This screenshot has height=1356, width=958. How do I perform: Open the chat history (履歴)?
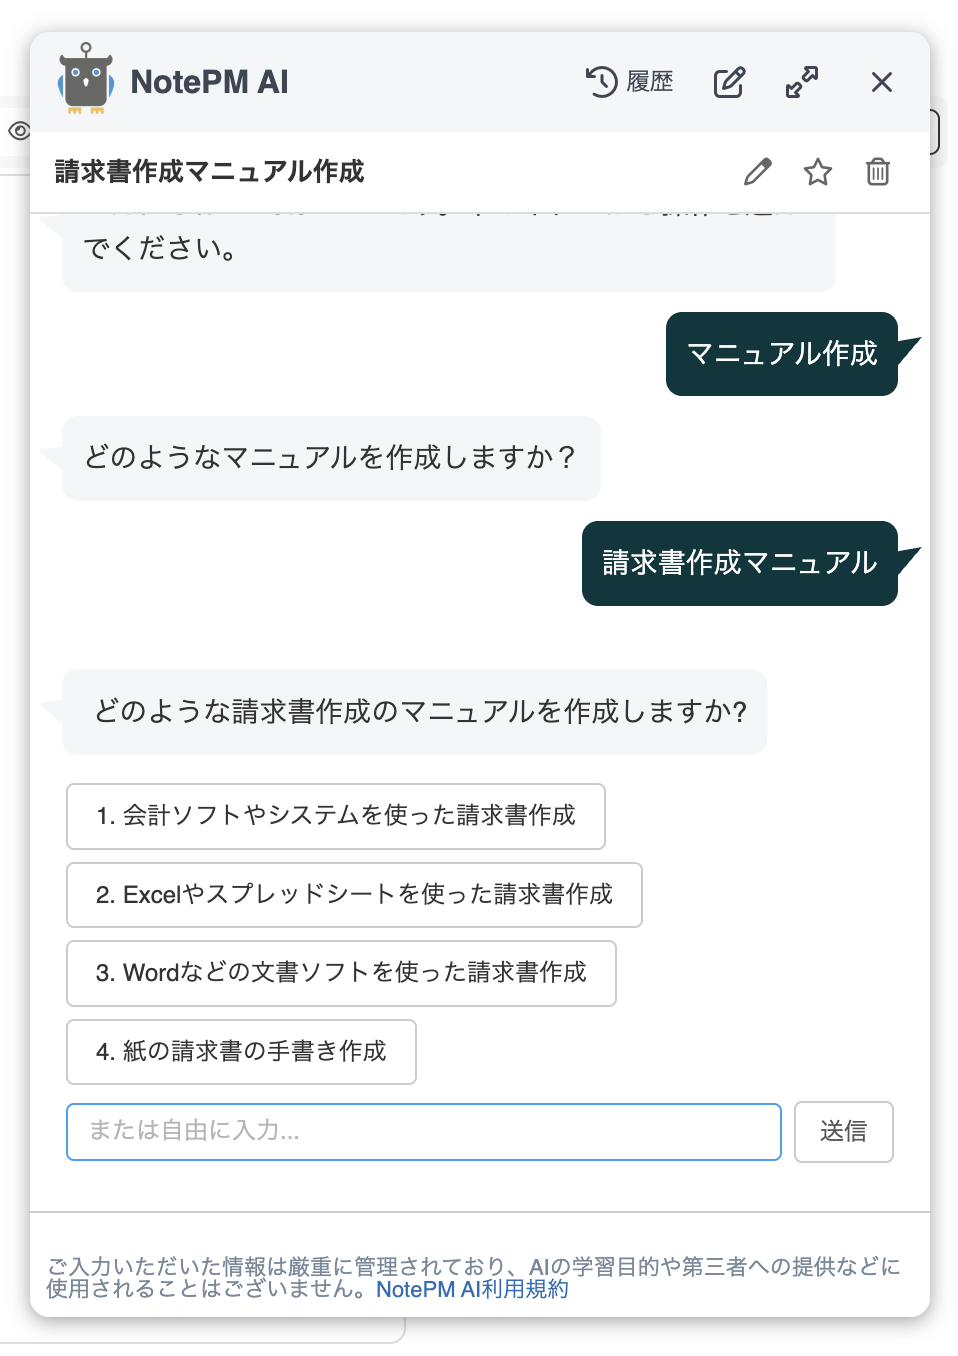[x=629, y=82]
